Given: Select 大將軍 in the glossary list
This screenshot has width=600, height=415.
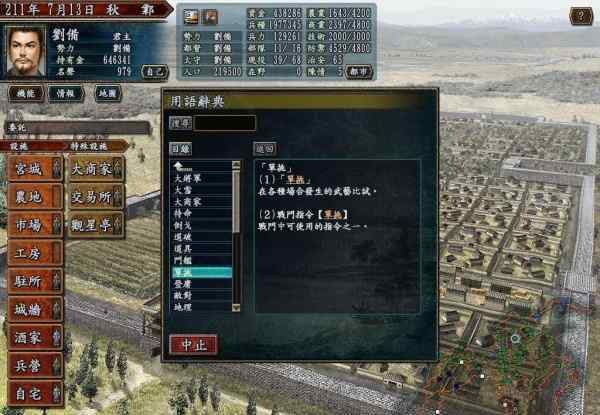Looking at the screenshot, I should (x=201, y=178).
